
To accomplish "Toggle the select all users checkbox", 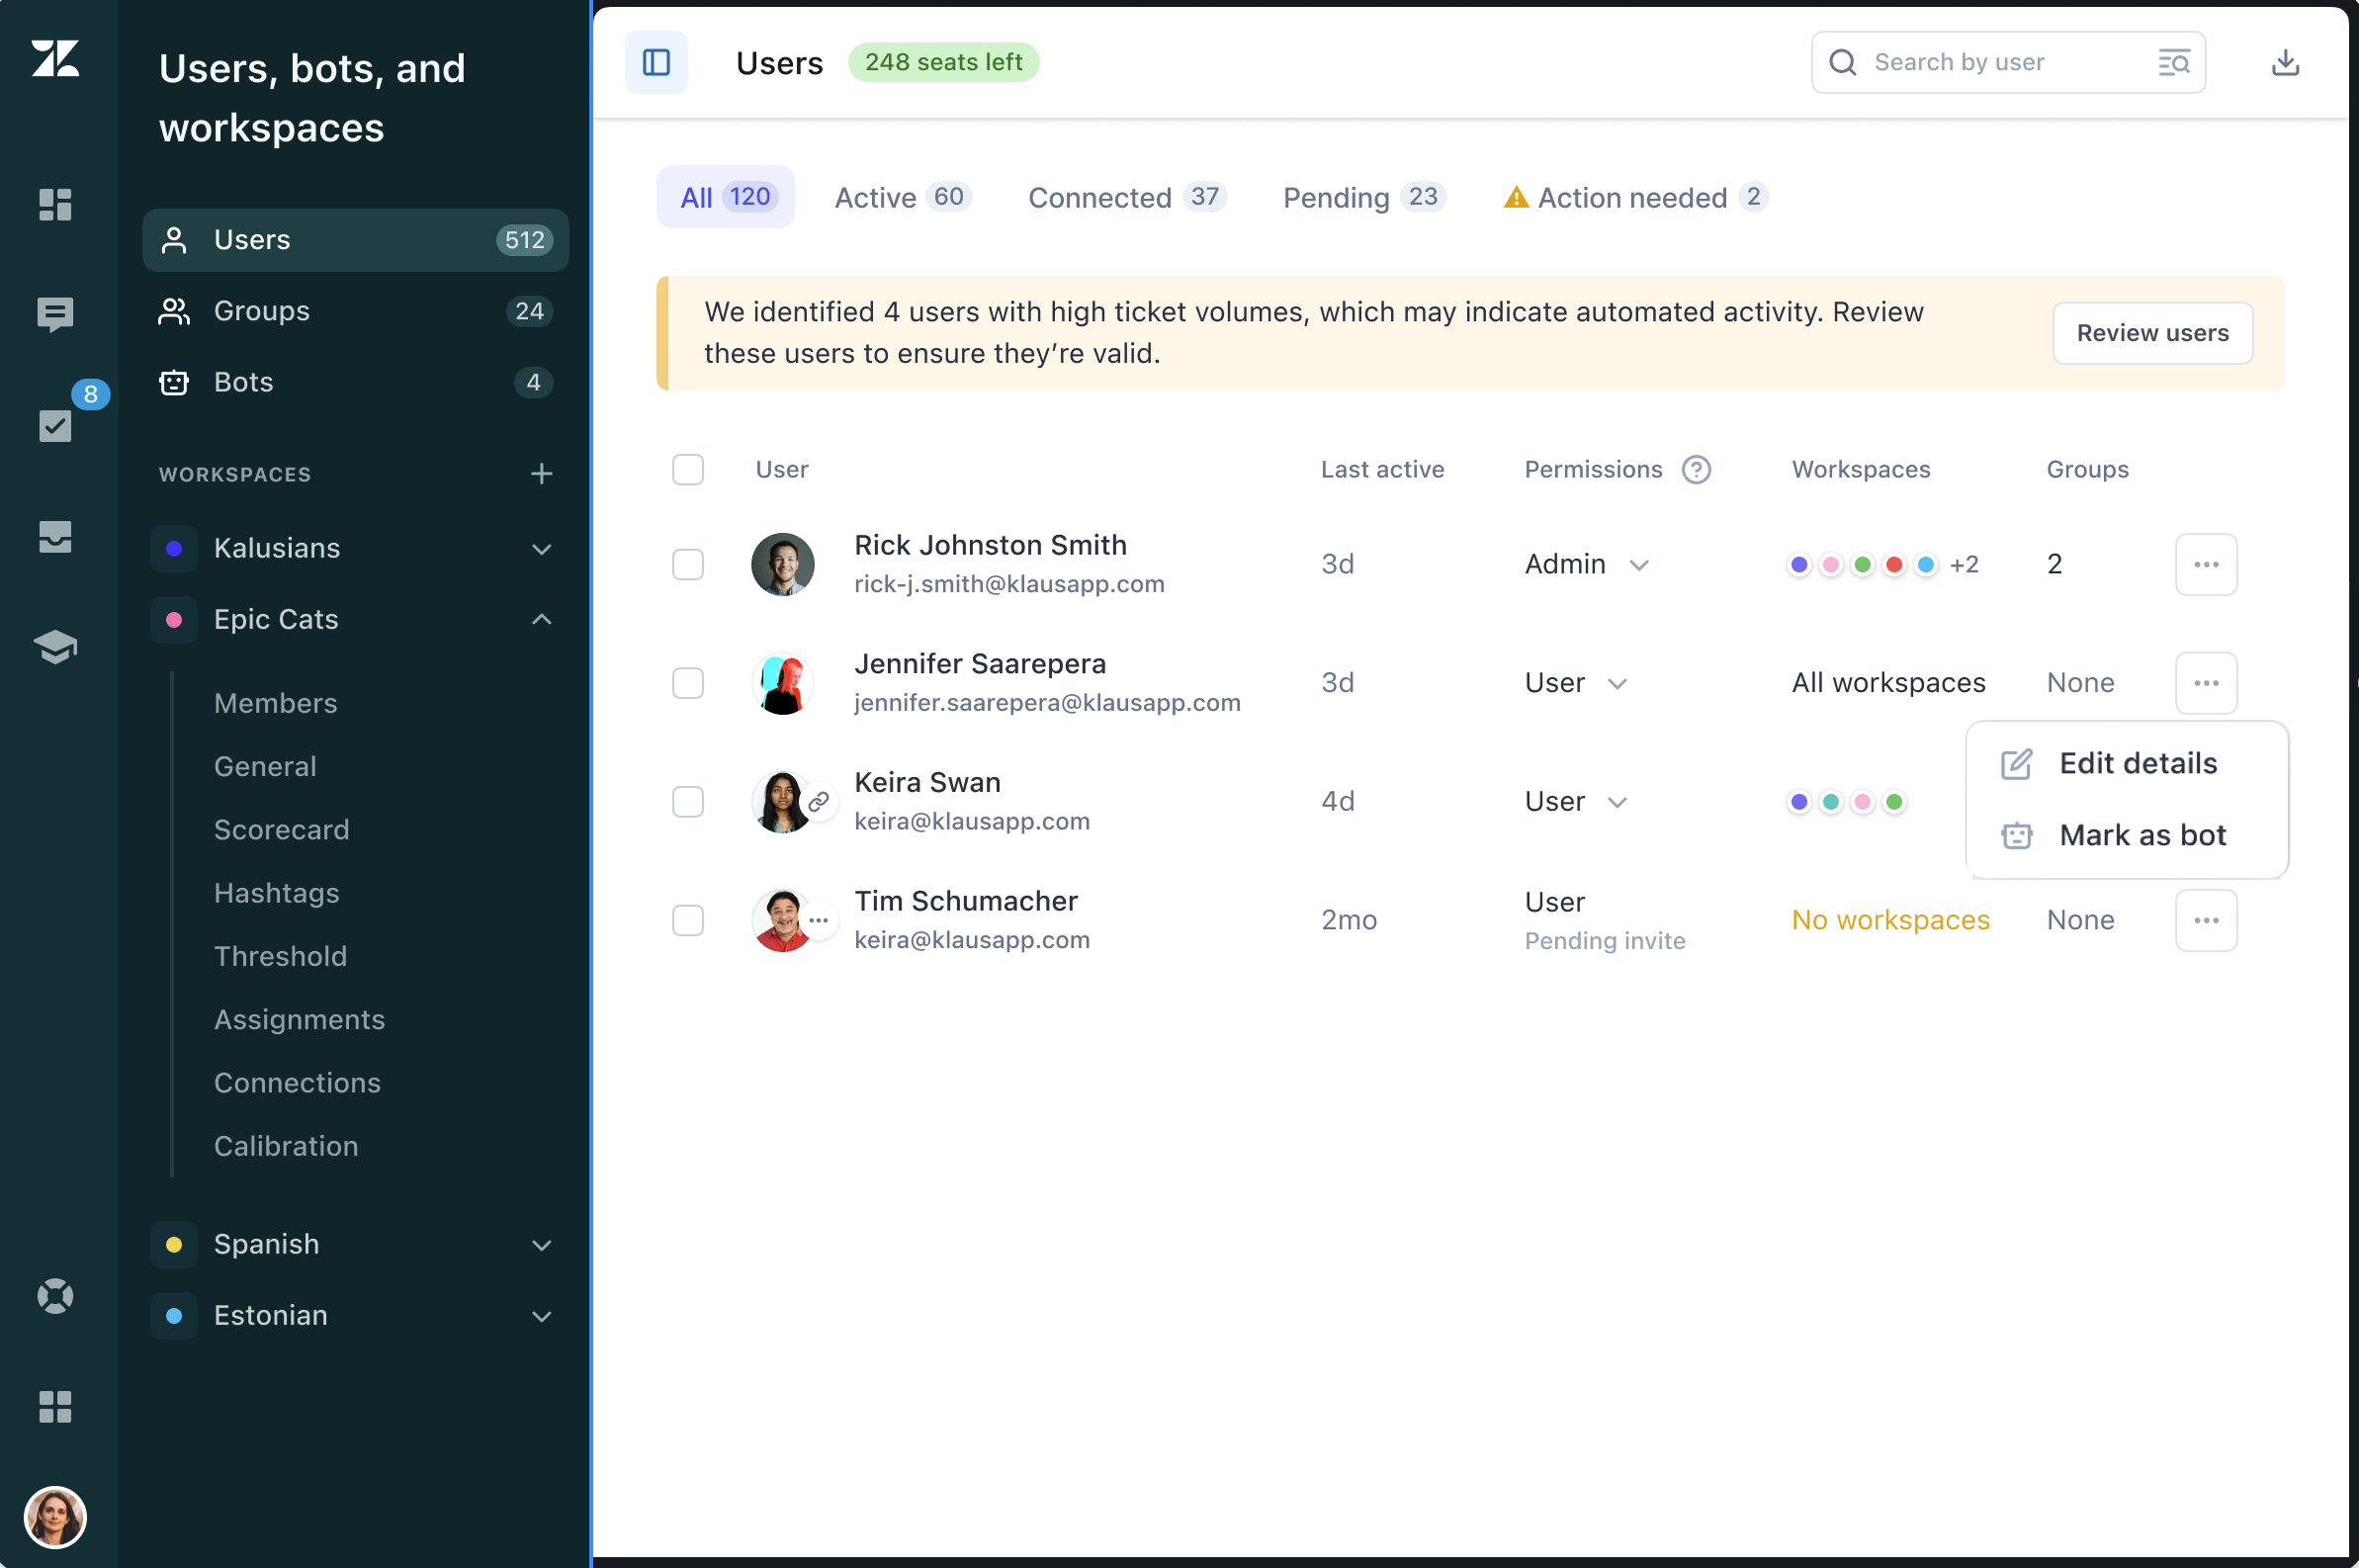I will coord(688,469).
